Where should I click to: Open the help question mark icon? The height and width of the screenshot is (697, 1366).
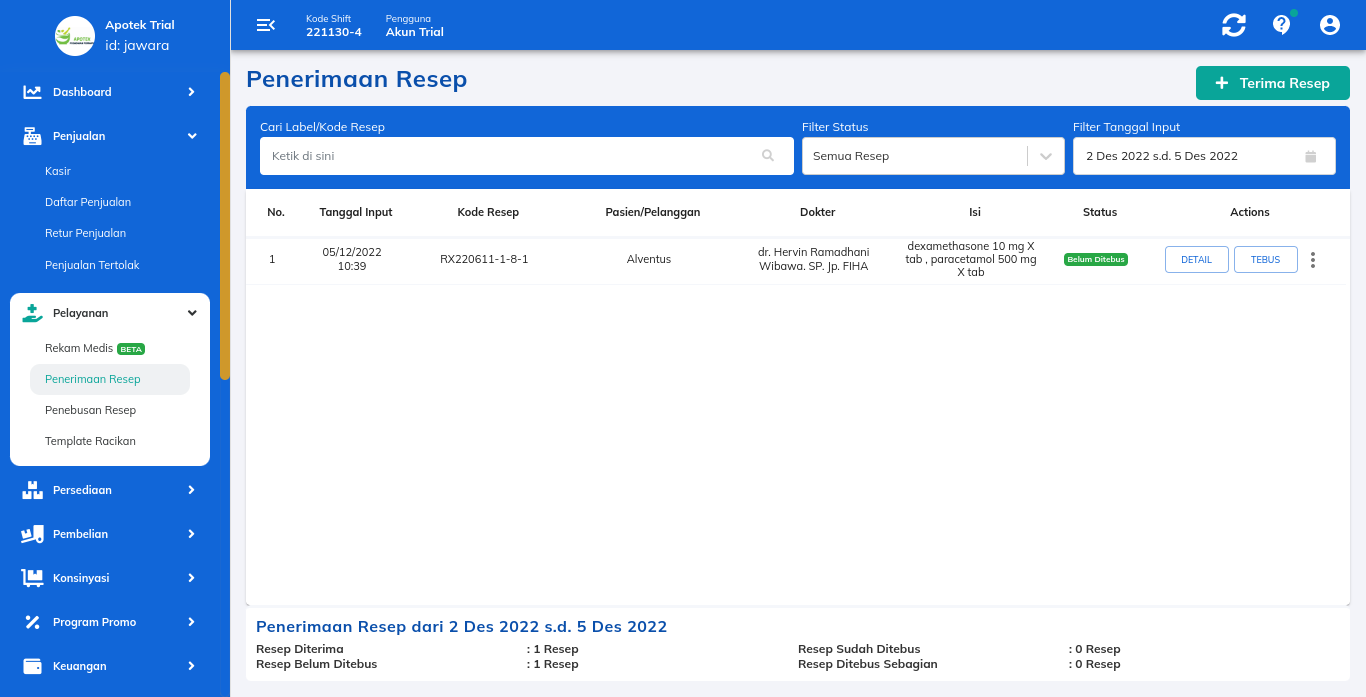click(1281, 25)
